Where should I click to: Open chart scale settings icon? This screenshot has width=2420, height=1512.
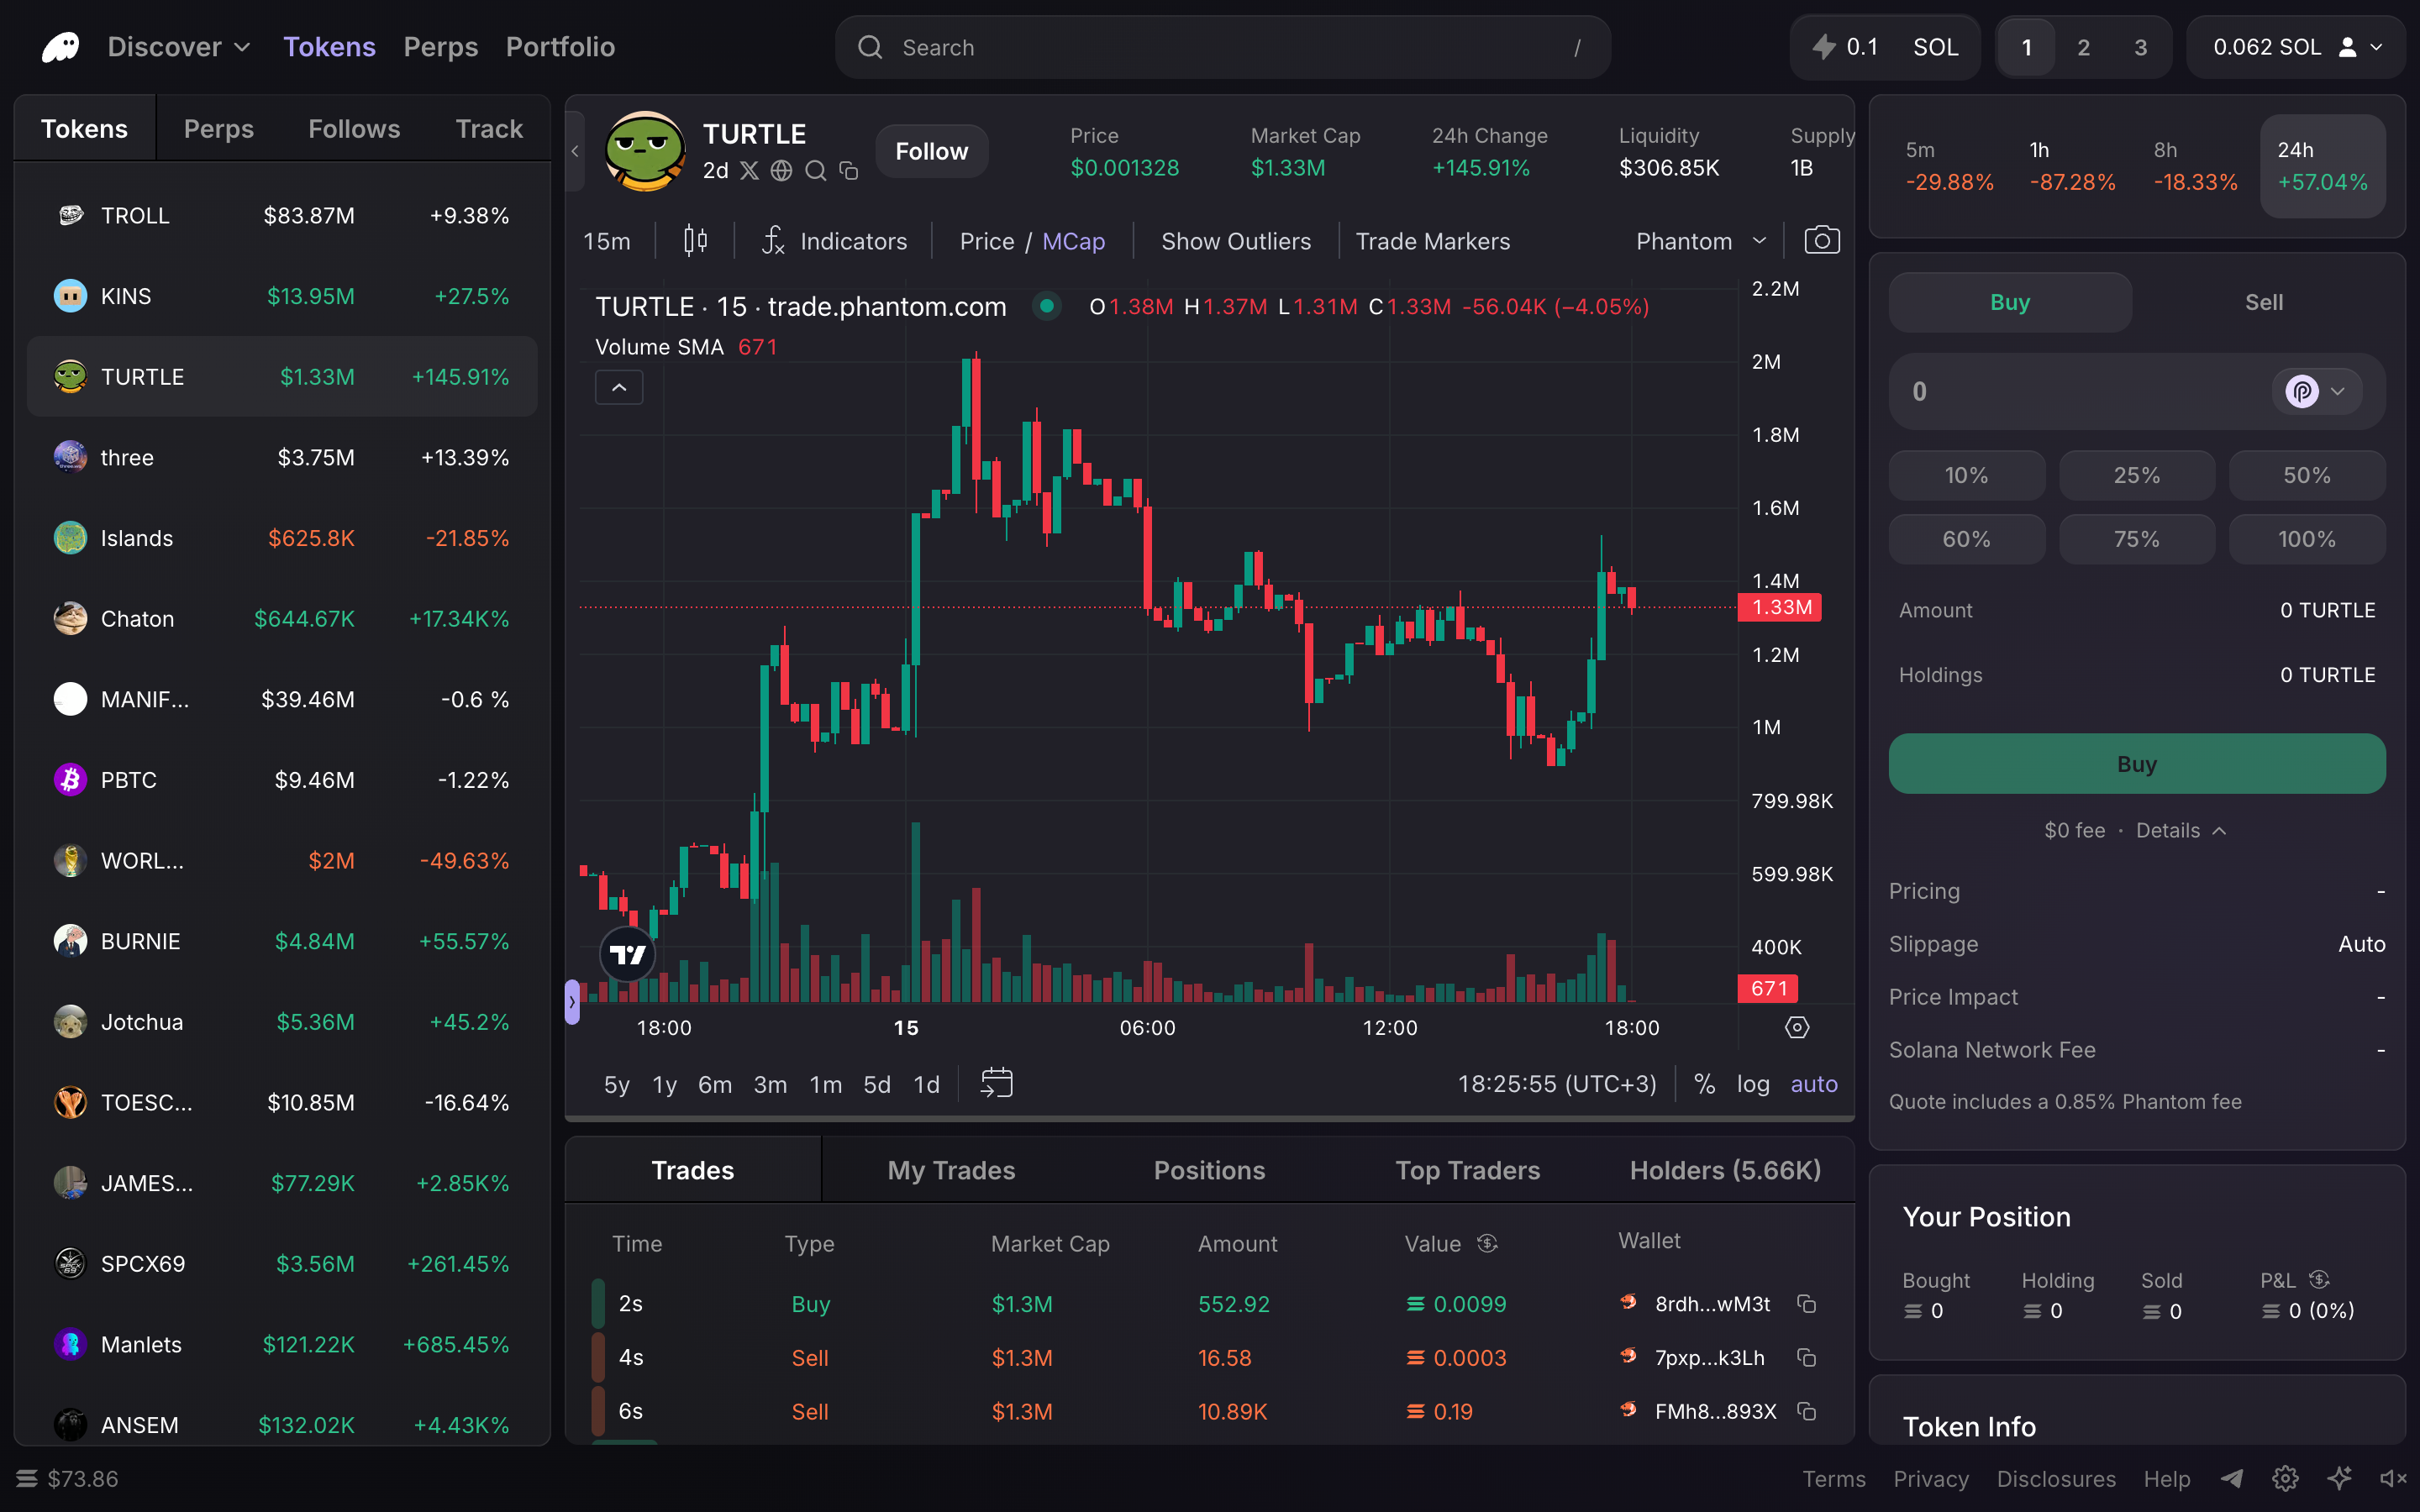tap(1797, 1027)
